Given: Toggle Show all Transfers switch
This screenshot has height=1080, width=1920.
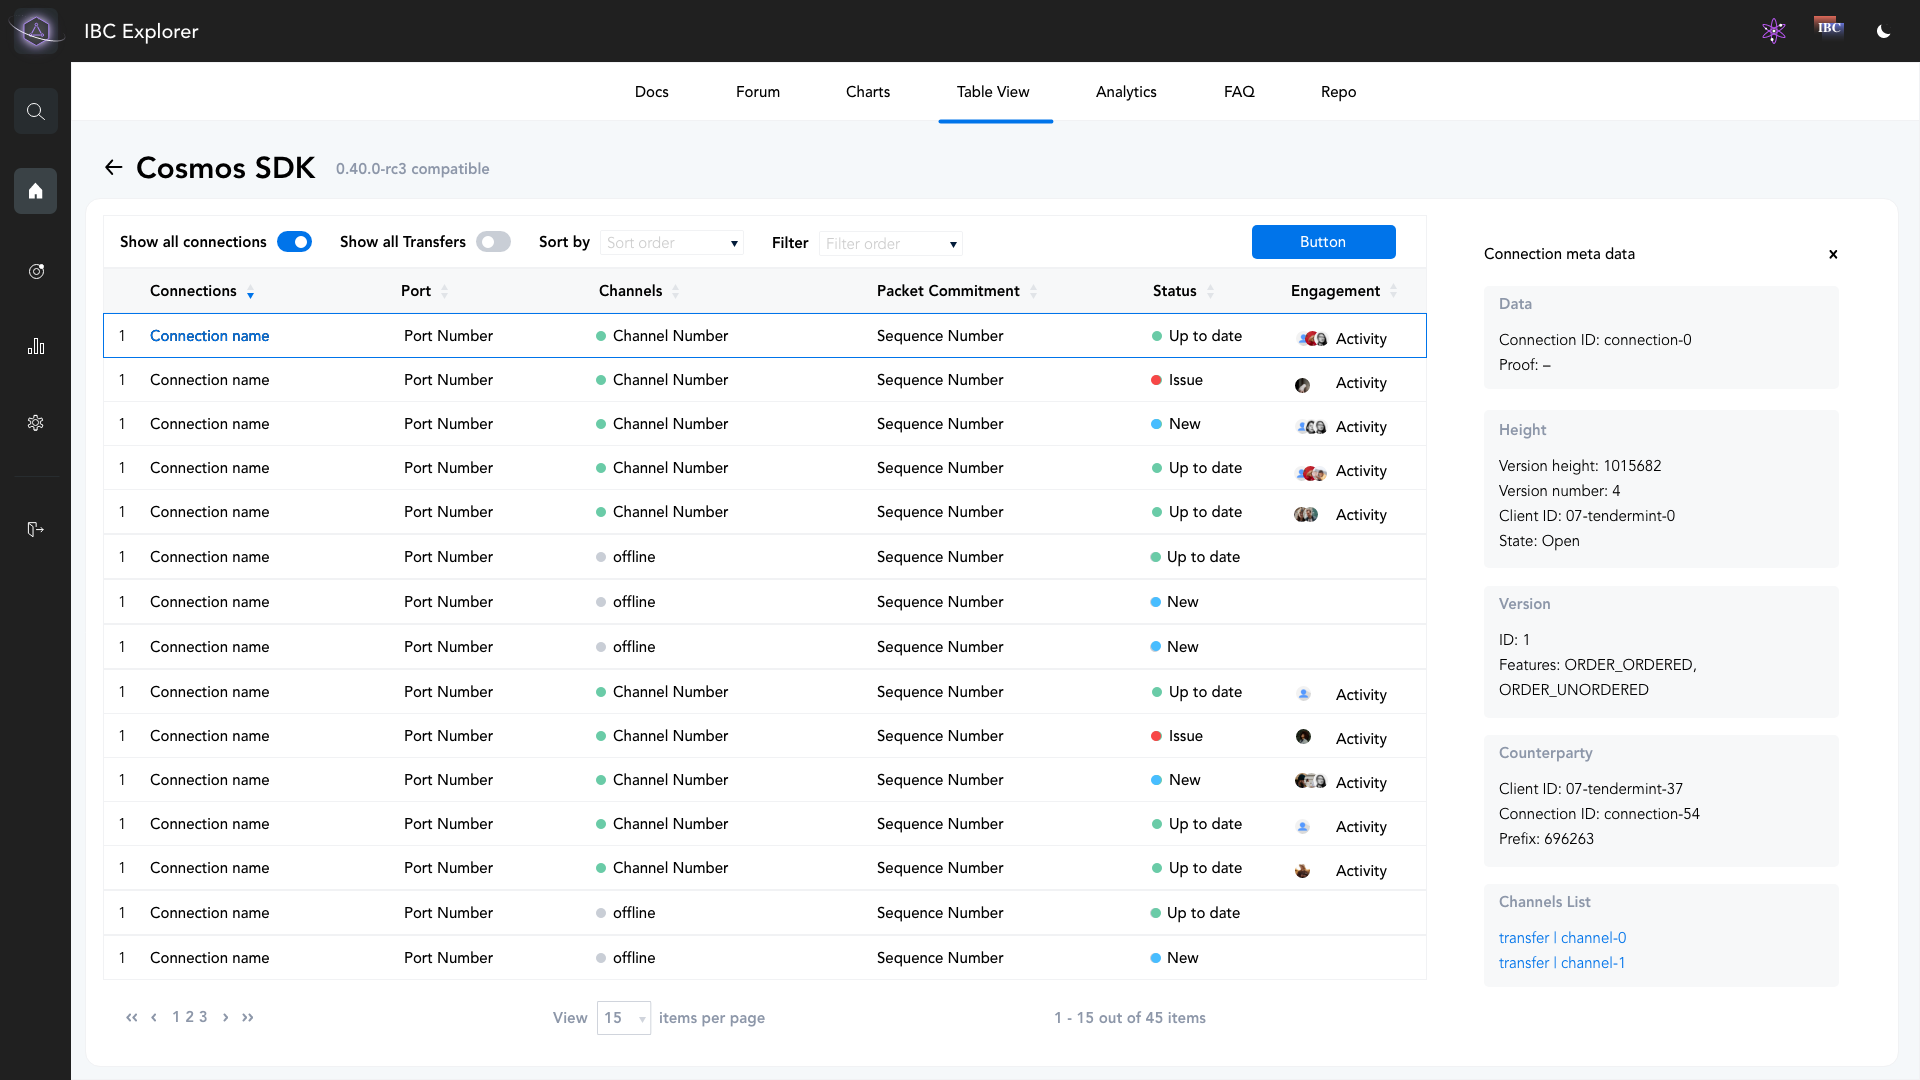Looking at the screenshot, I should pos(493,242).
